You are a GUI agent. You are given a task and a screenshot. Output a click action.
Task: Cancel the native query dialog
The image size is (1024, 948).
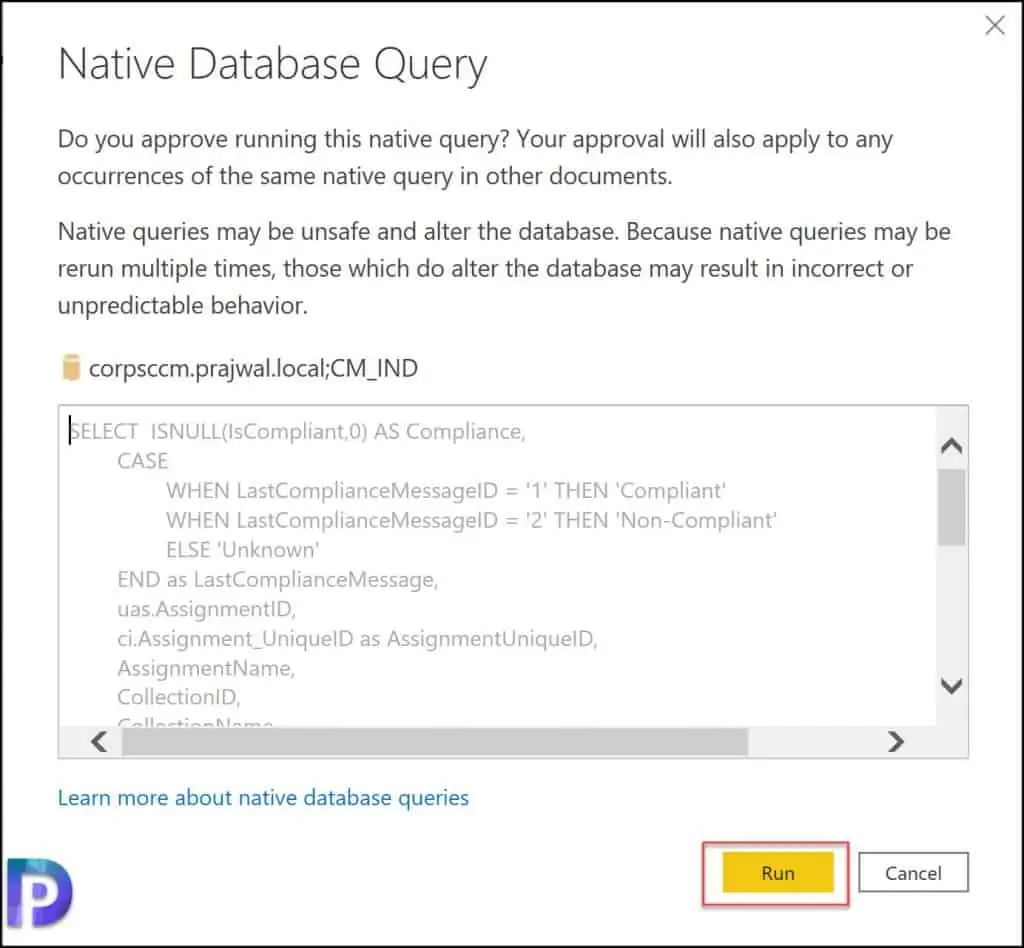(x=912, y=872)
